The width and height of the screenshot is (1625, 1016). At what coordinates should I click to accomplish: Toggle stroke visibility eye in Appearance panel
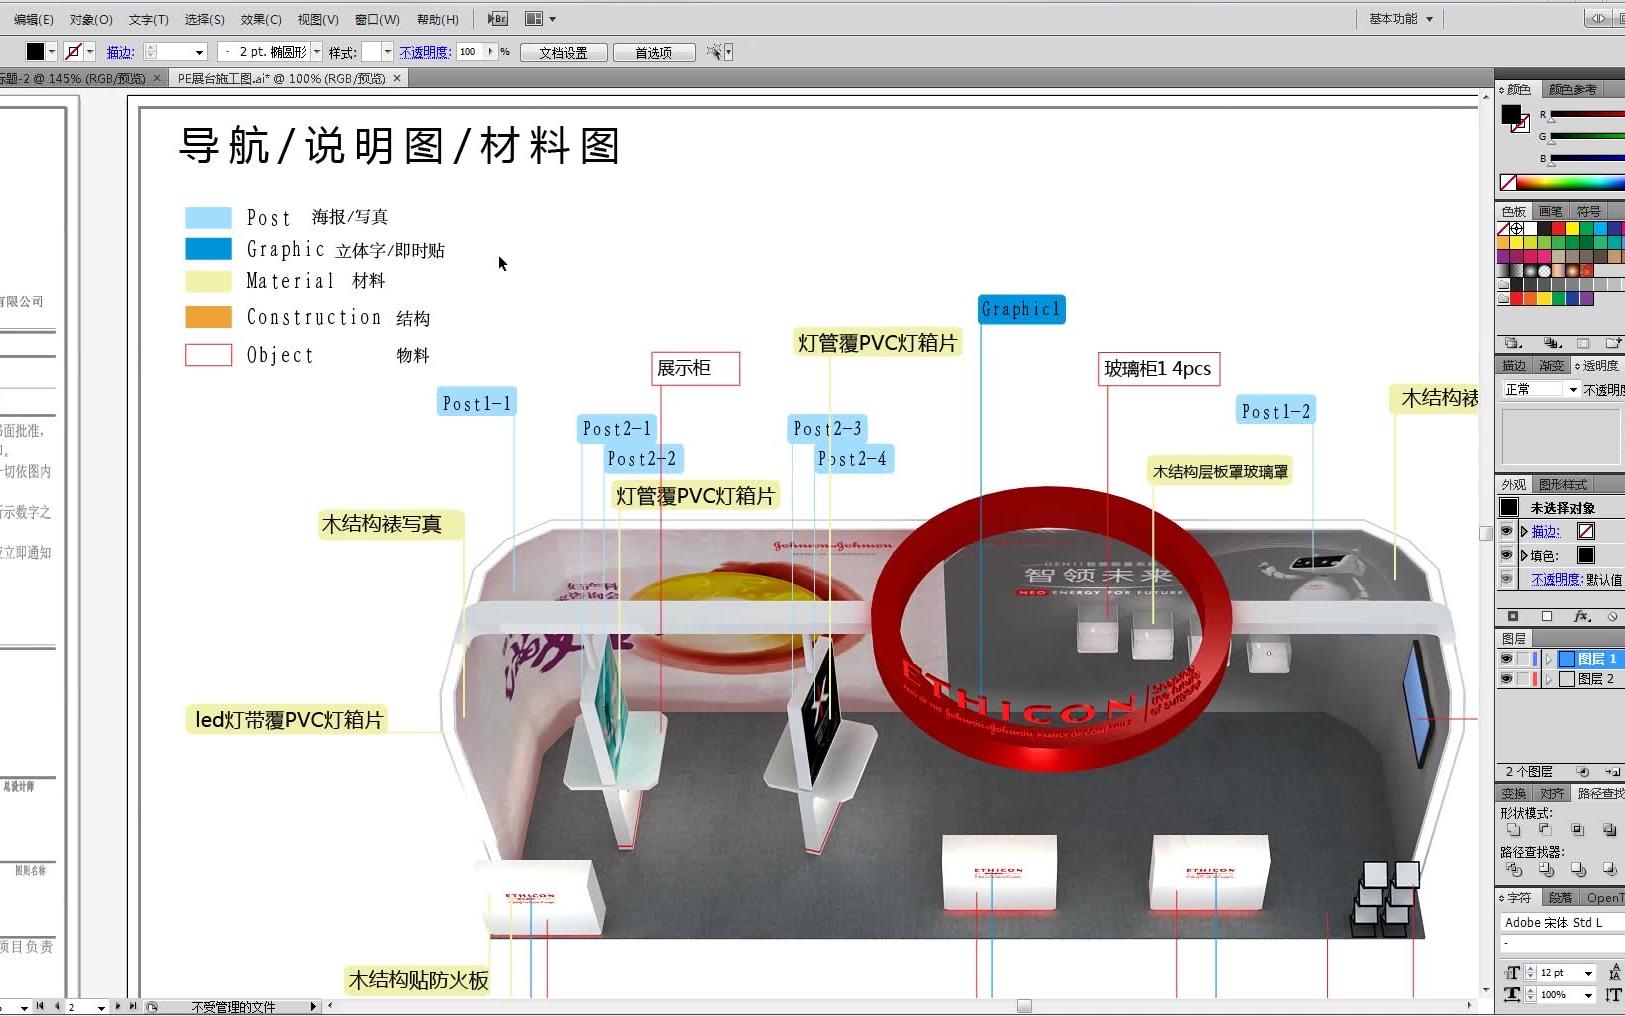pos(1506,531)
